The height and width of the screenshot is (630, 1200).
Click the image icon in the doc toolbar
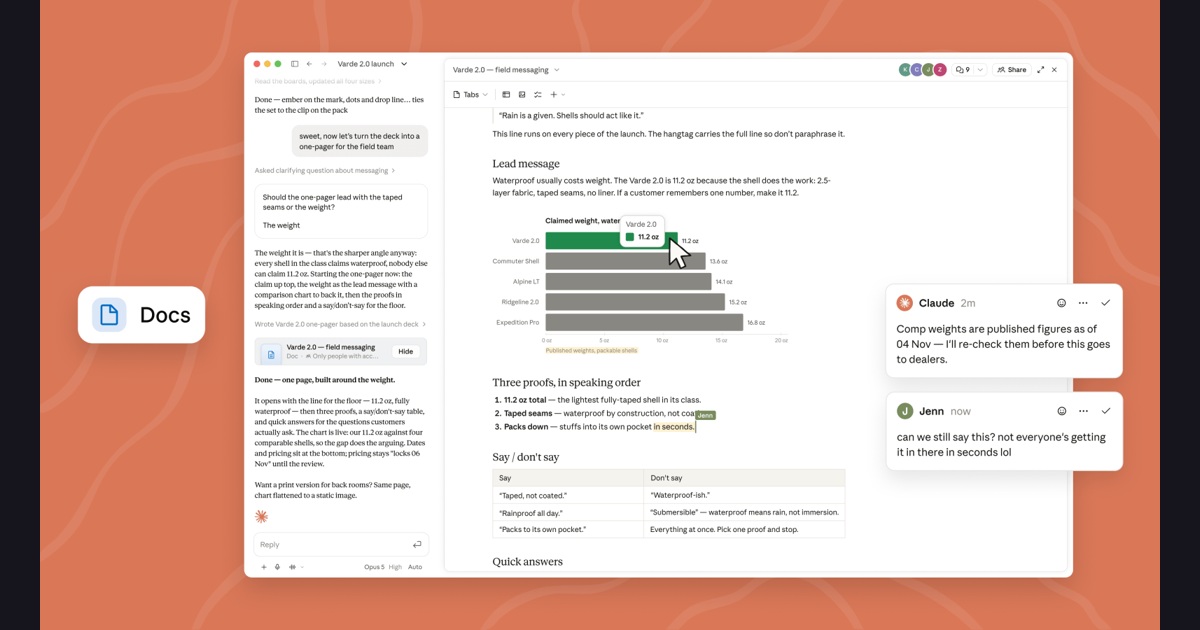pos(522,95)
